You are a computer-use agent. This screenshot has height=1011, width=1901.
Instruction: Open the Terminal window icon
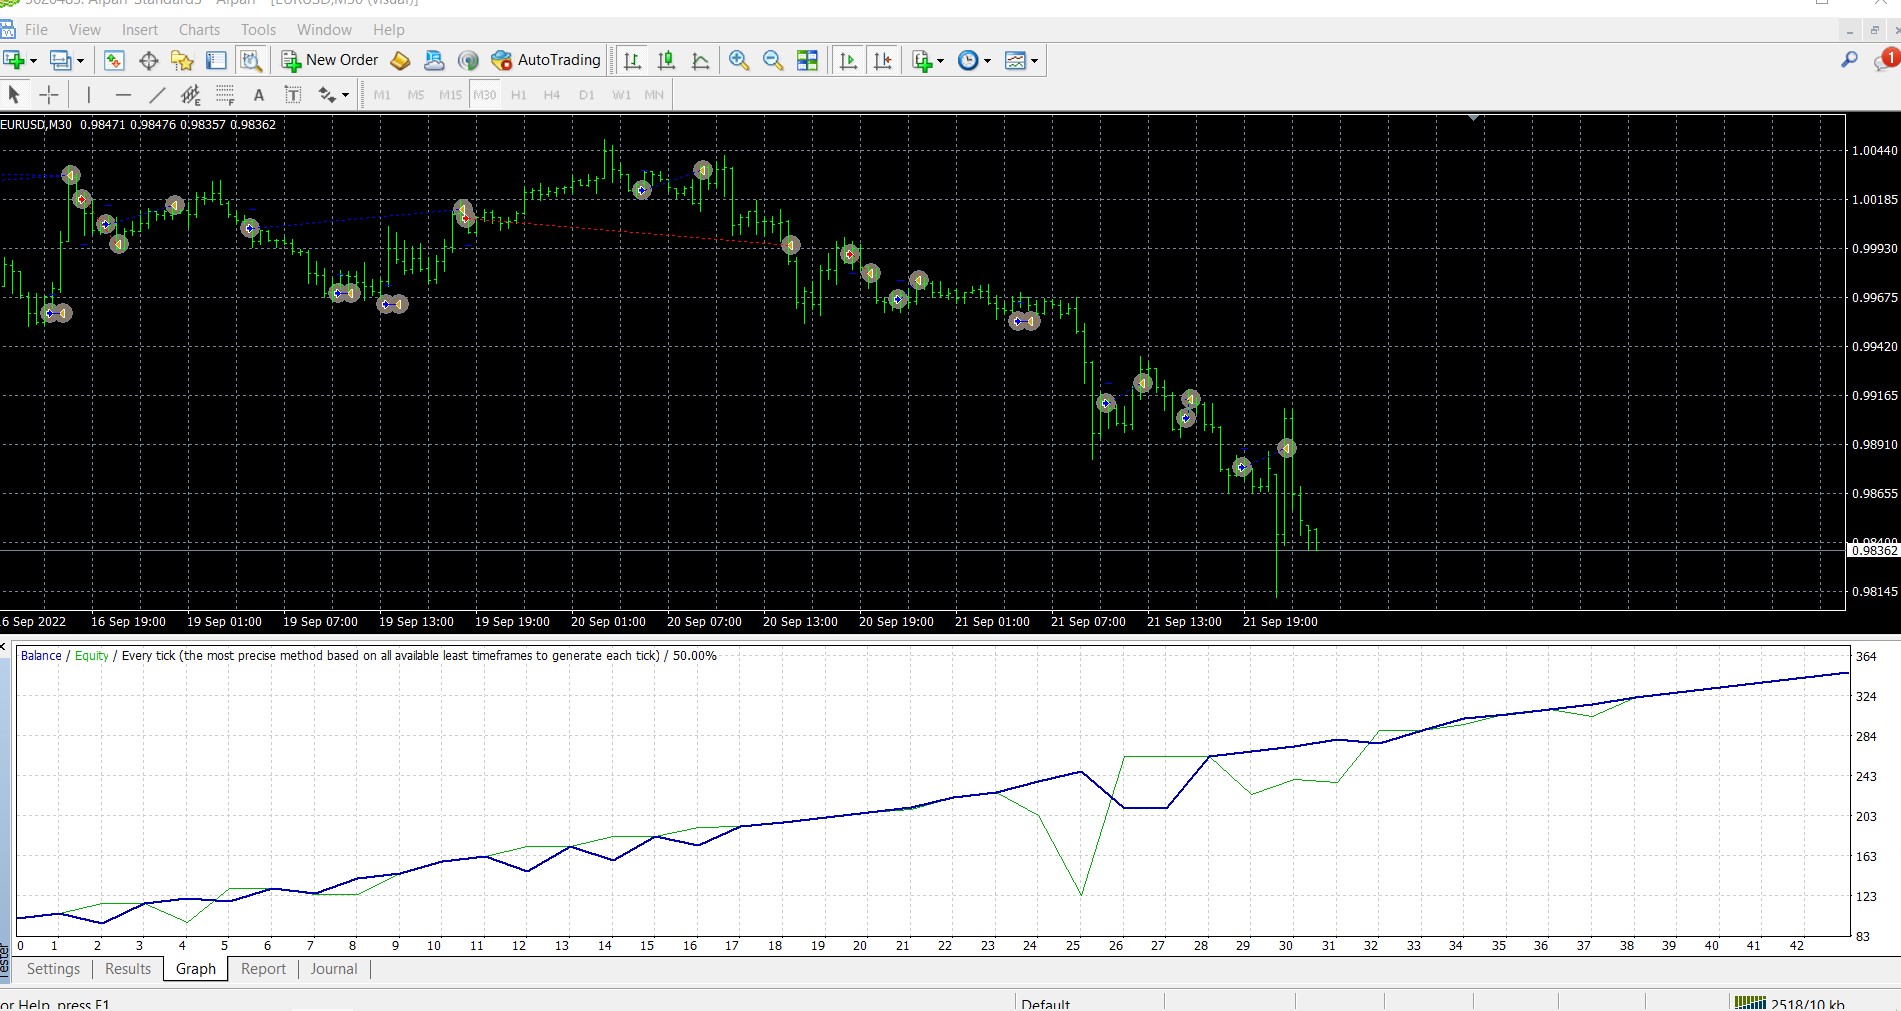[x=216, y=61]
